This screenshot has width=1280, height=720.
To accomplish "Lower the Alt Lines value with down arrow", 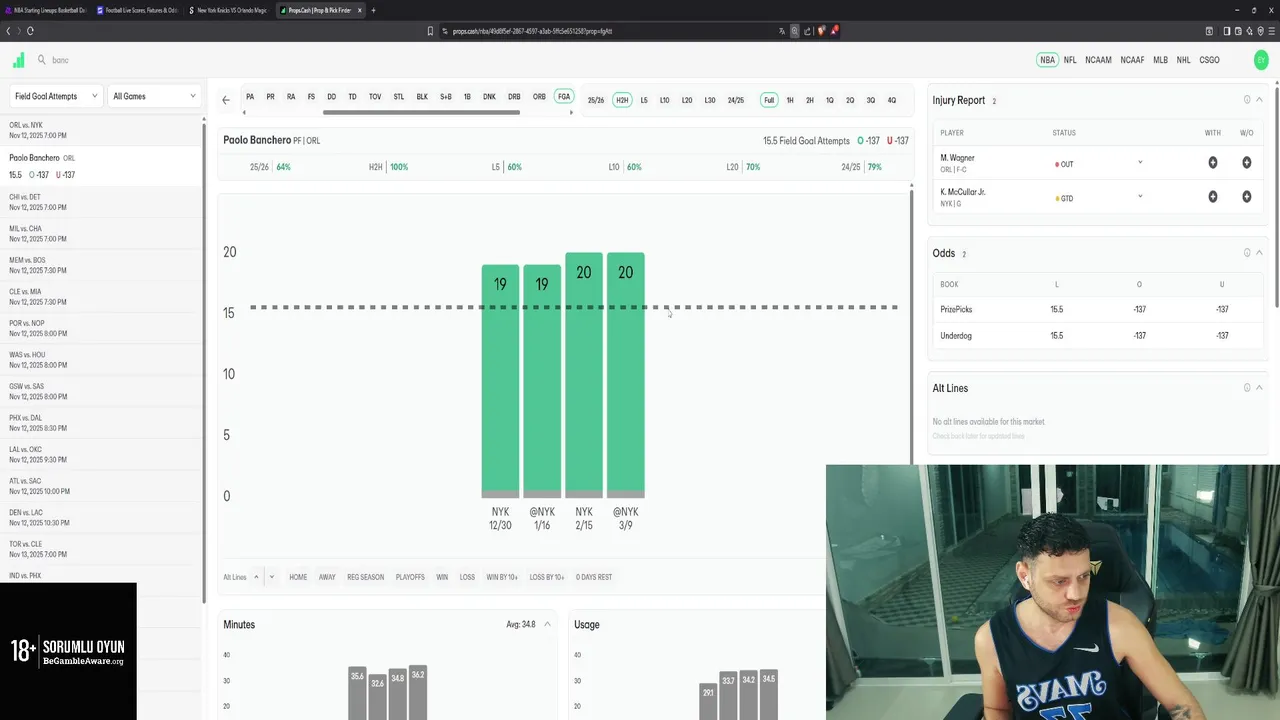I will (x=271, y=577).
